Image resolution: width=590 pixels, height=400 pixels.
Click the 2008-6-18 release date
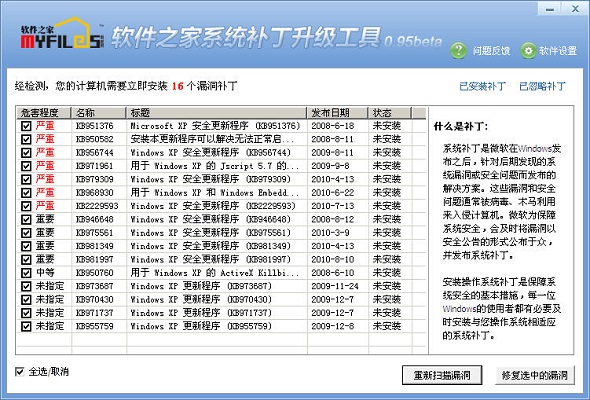pos(333,126)
